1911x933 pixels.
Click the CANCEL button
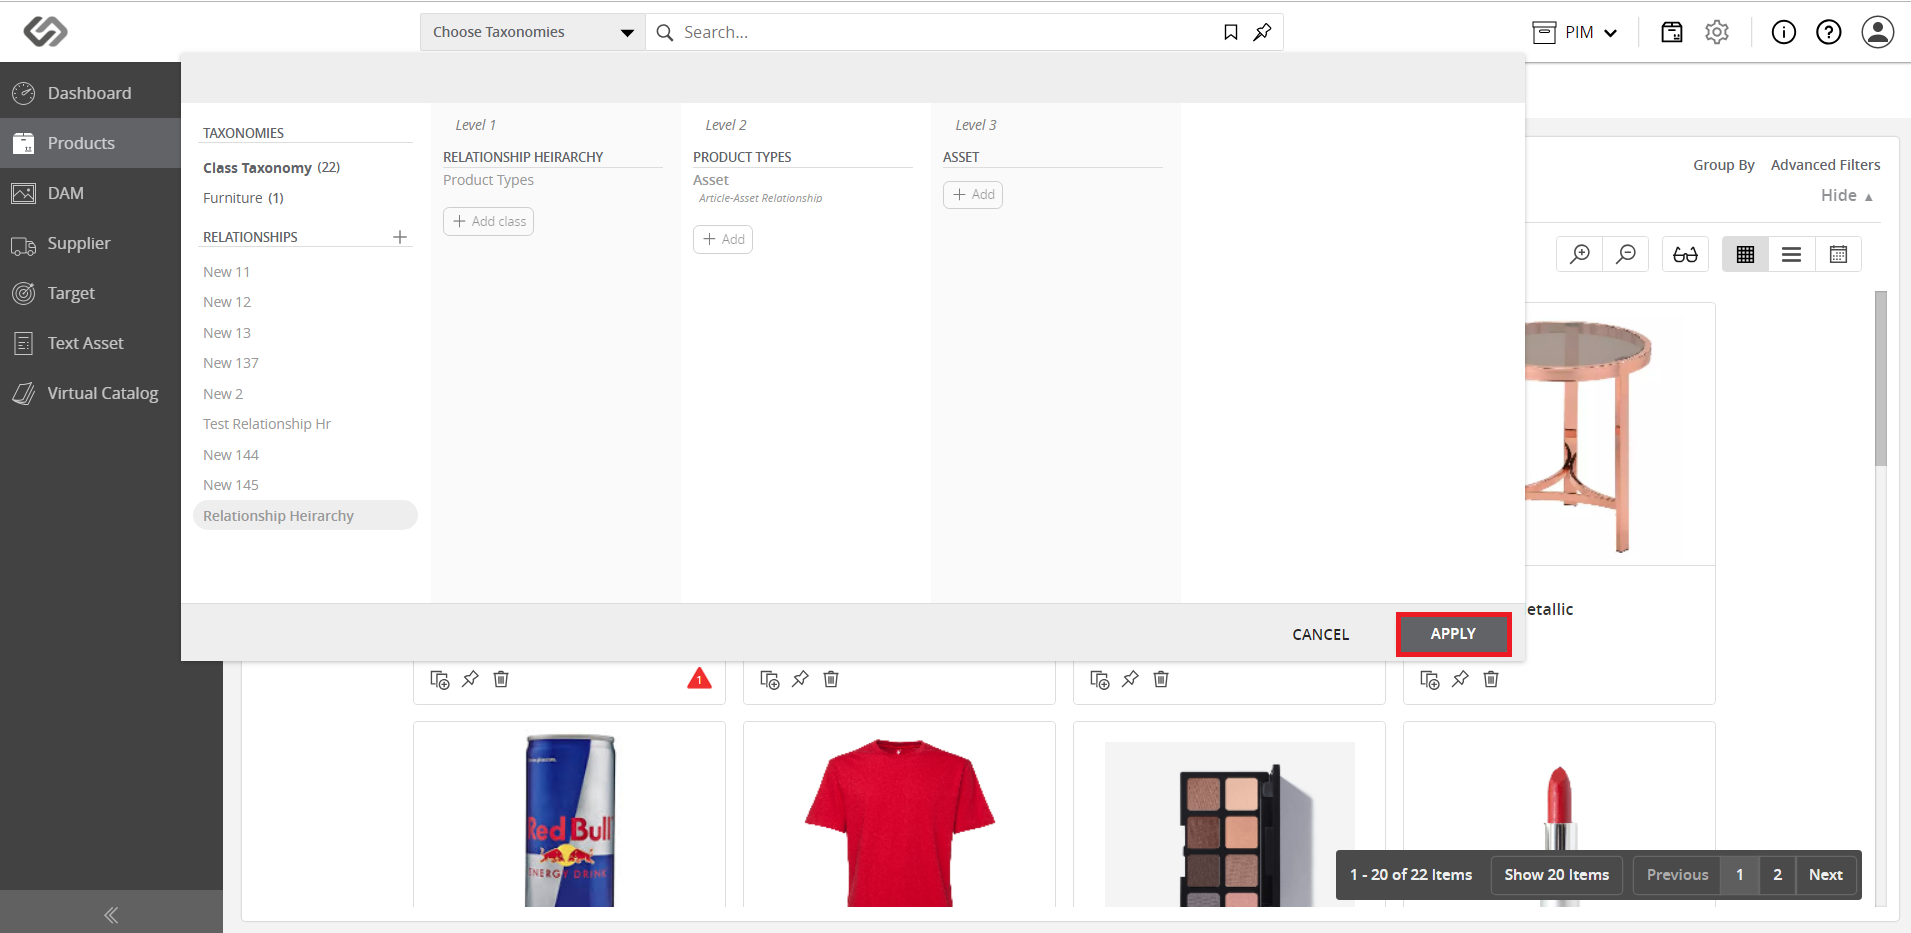coord(1320,634)
